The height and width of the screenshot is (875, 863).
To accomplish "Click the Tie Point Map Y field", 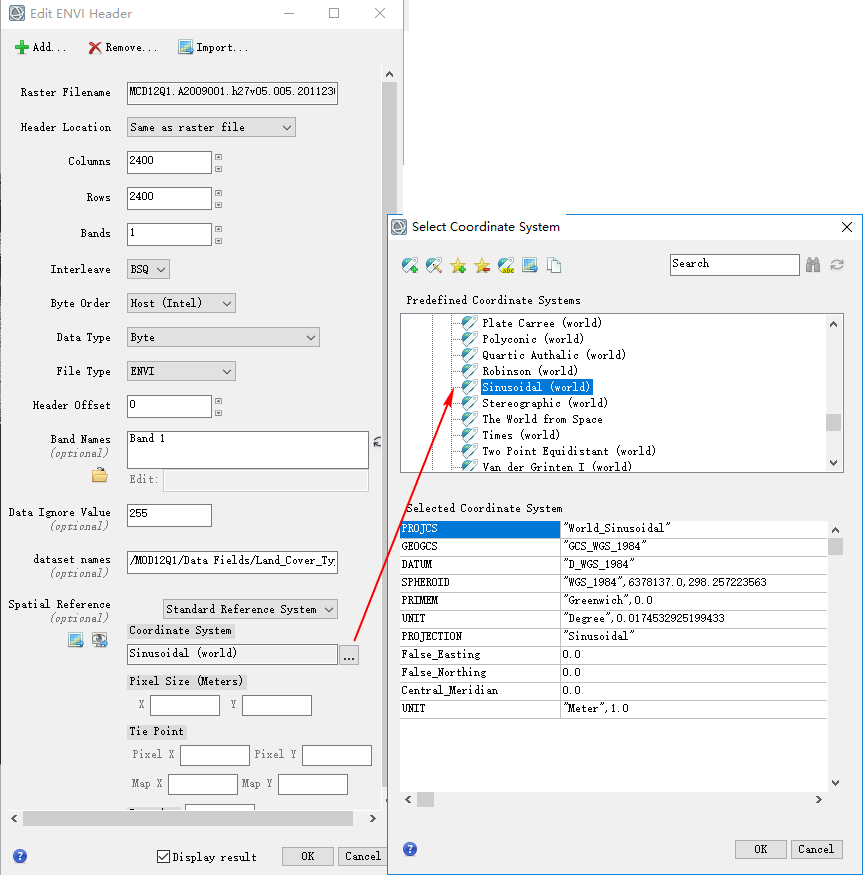I will coord(313,784).
